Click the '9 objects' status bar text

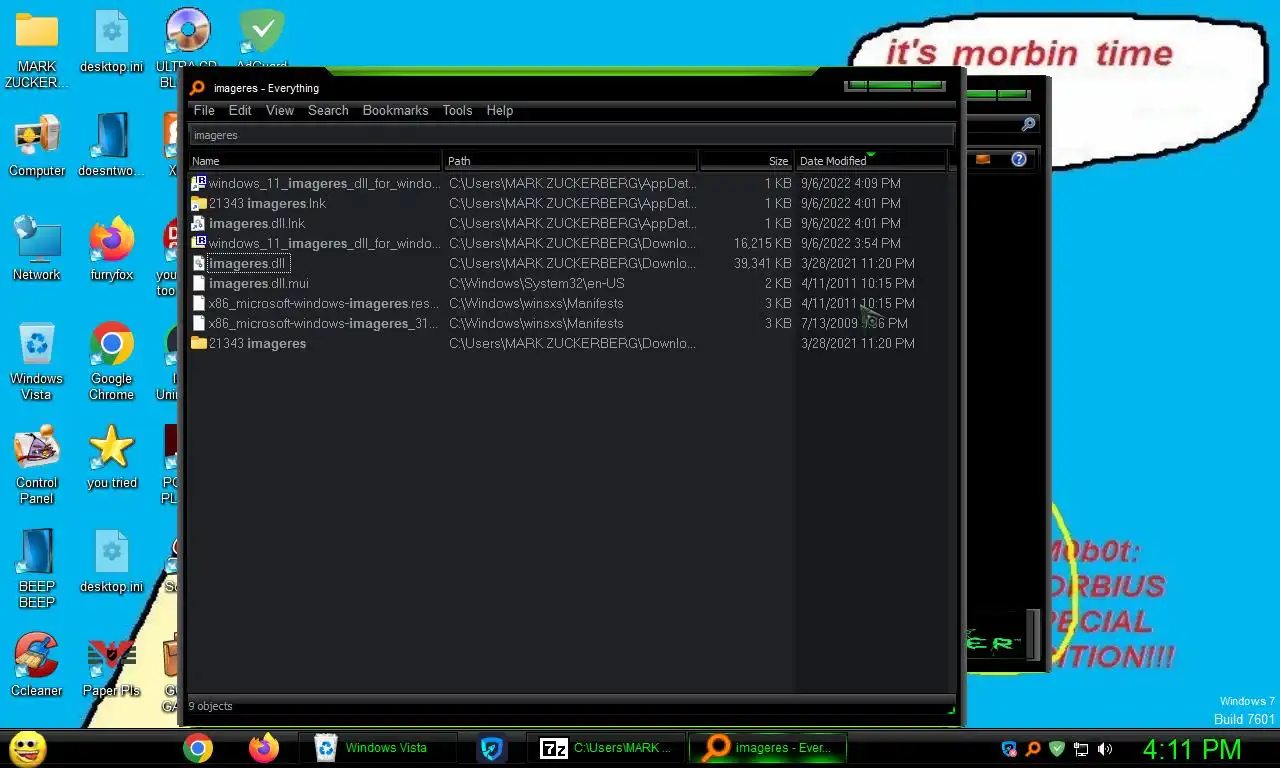click(x=210, y=706)
